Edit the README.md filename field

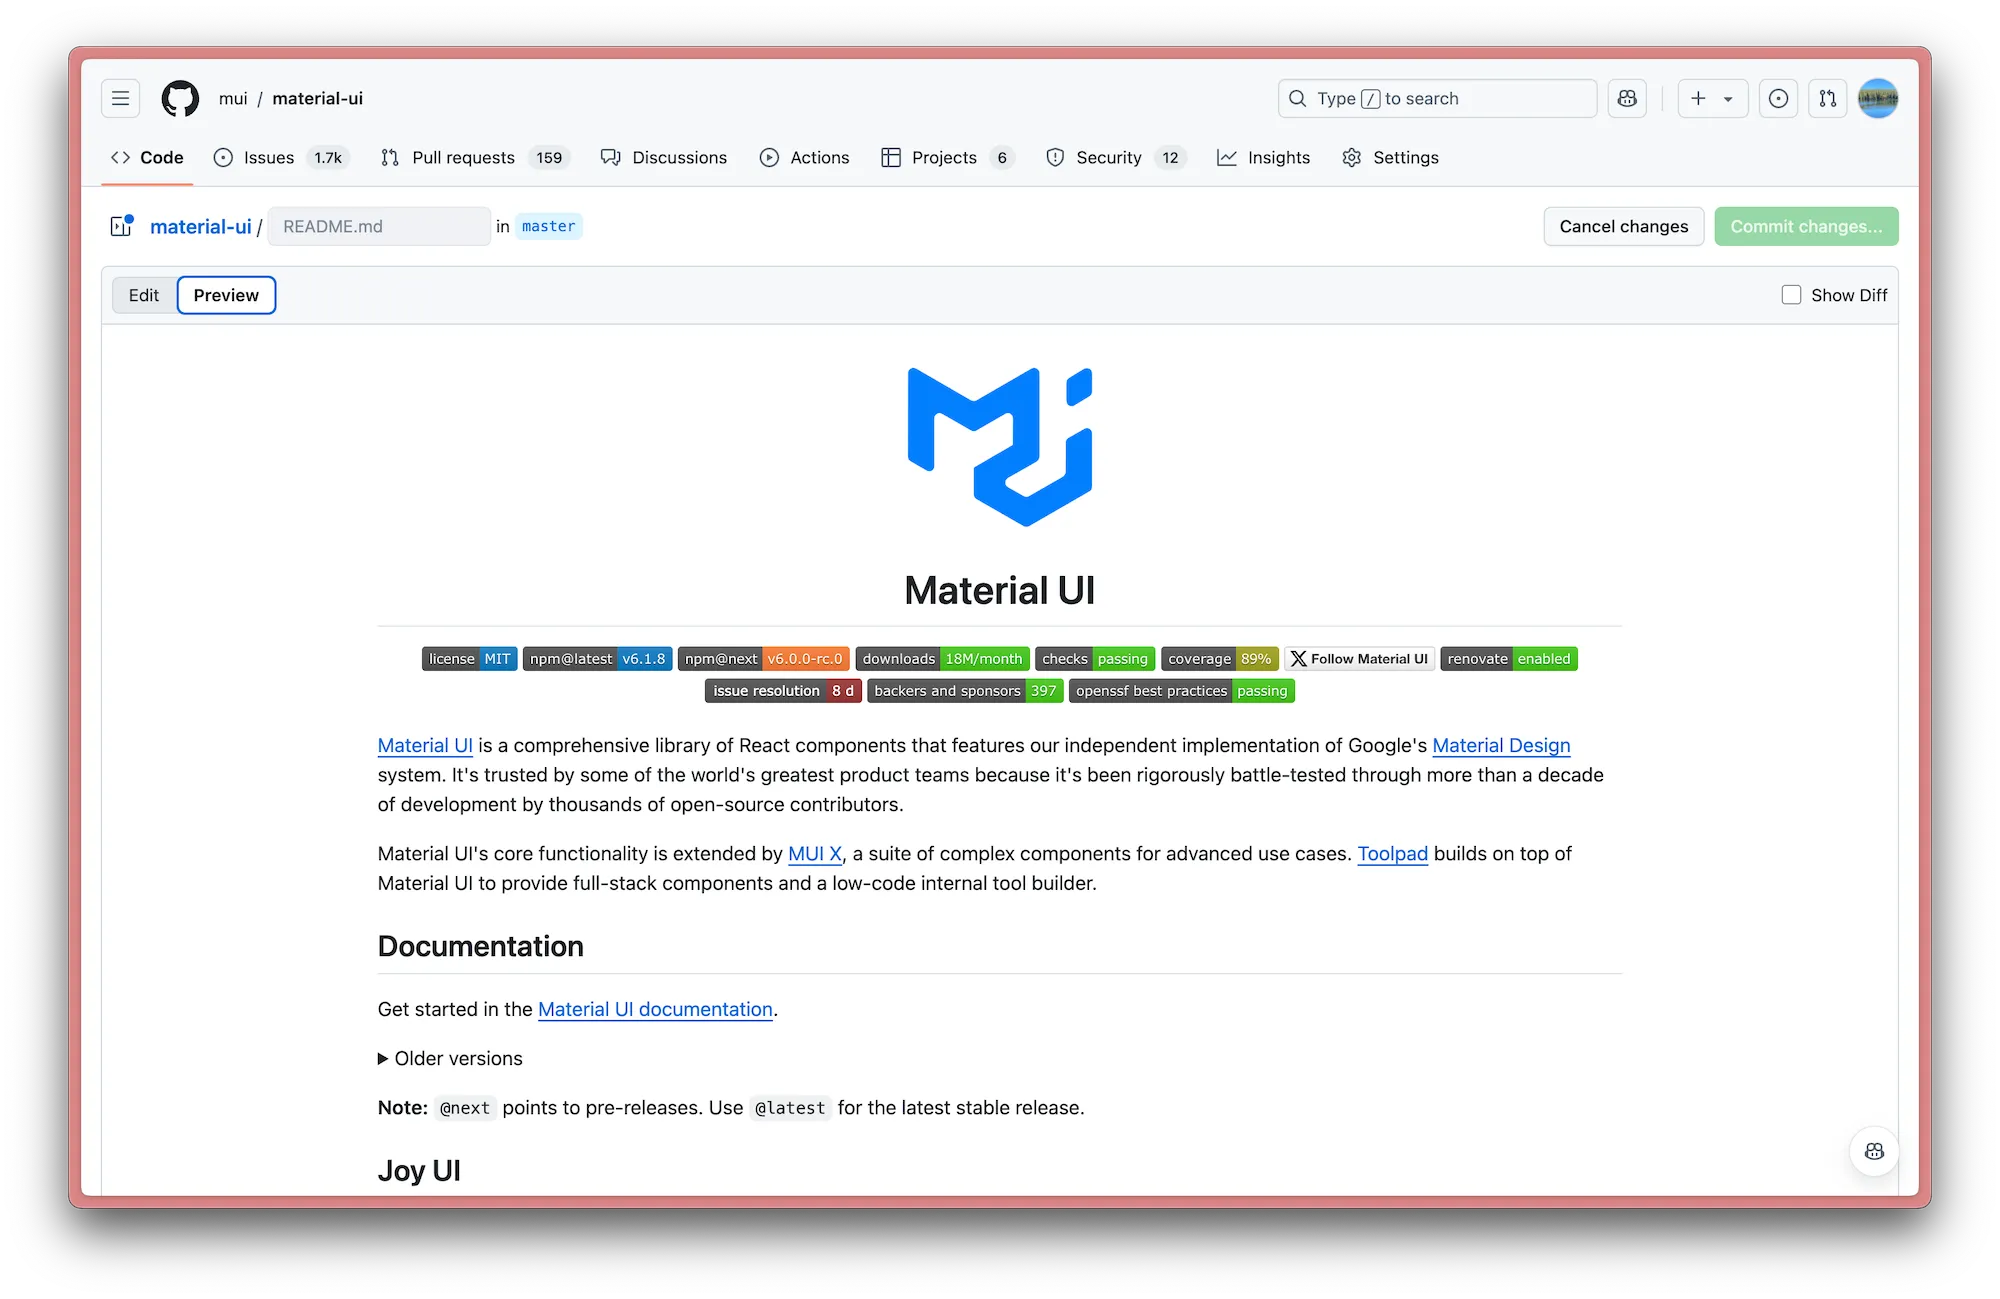[x=379, y=226]
